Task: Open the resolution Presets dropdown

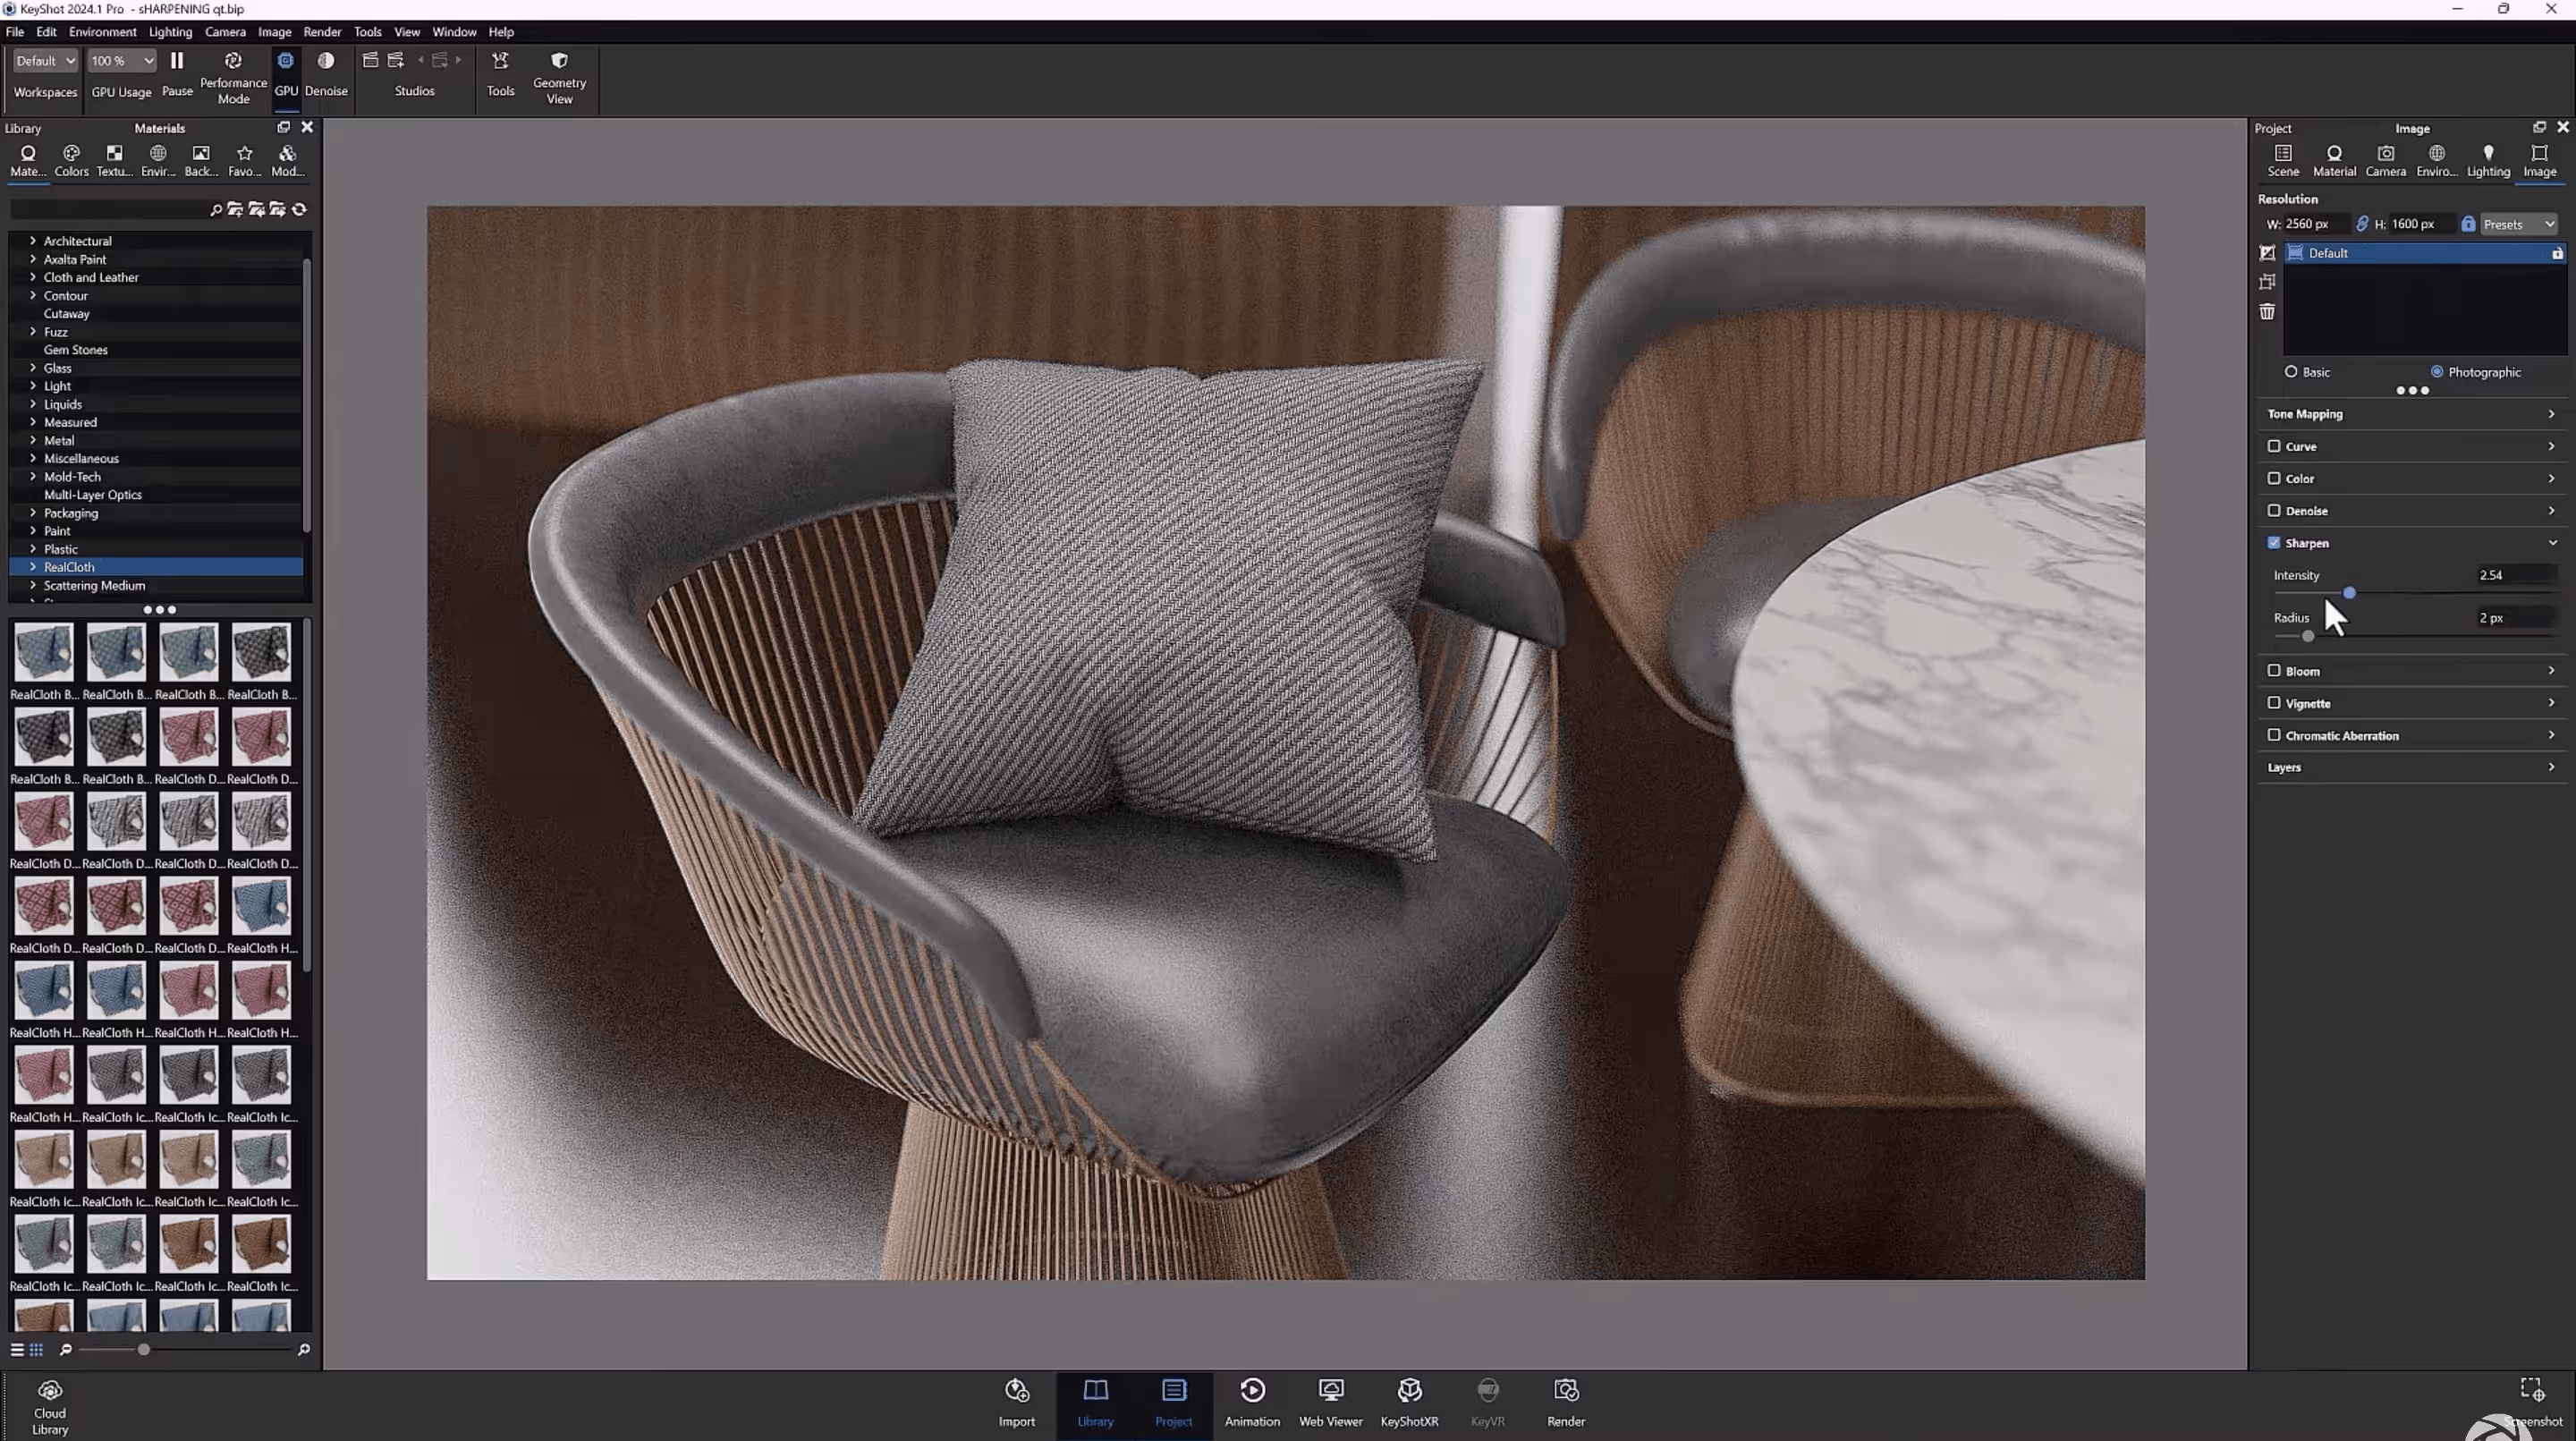Action: tap(2518, 224)
